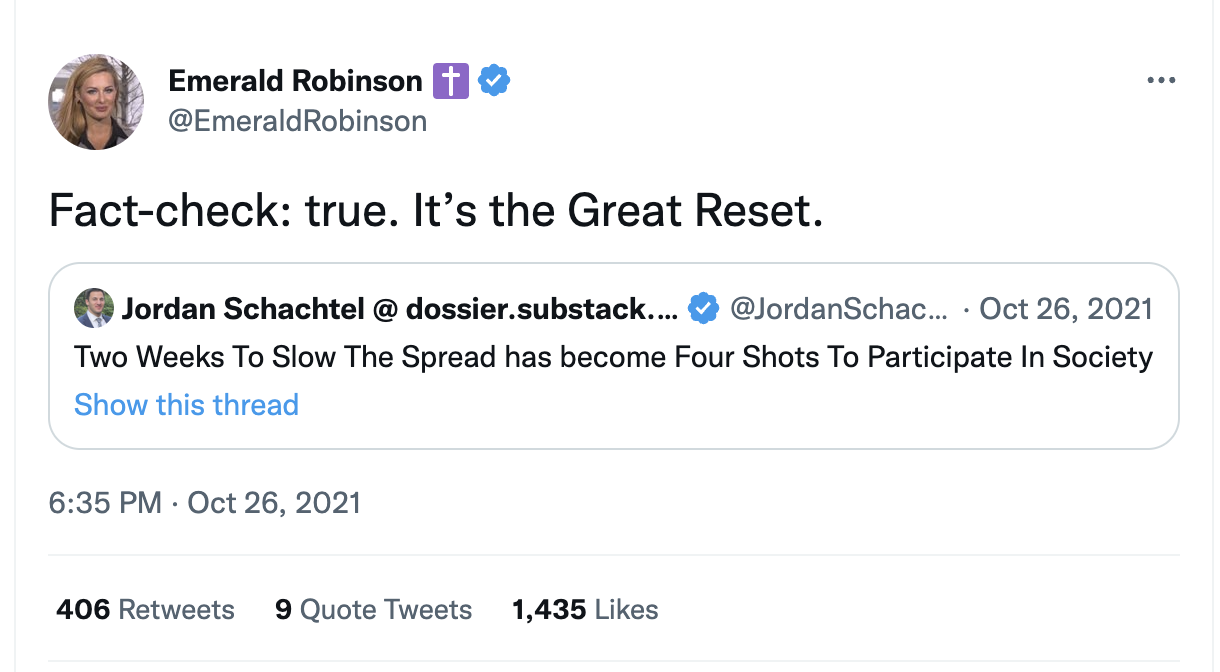Click the Jordan Schachtel @ dossier.substack name
The height and width of the screenshot is (672, 1220).
tap(400, 309)
